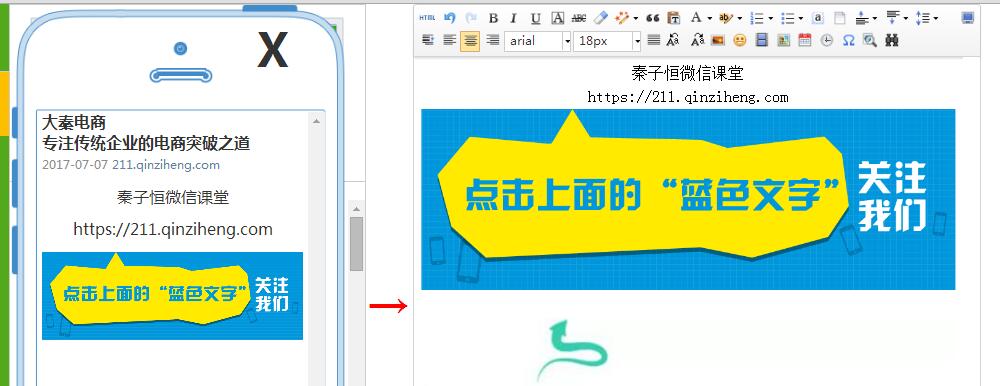Expand ordered list style arrow
Image resolution: width=1000 pixels, height=386 pixels.
tap(770, 19)
